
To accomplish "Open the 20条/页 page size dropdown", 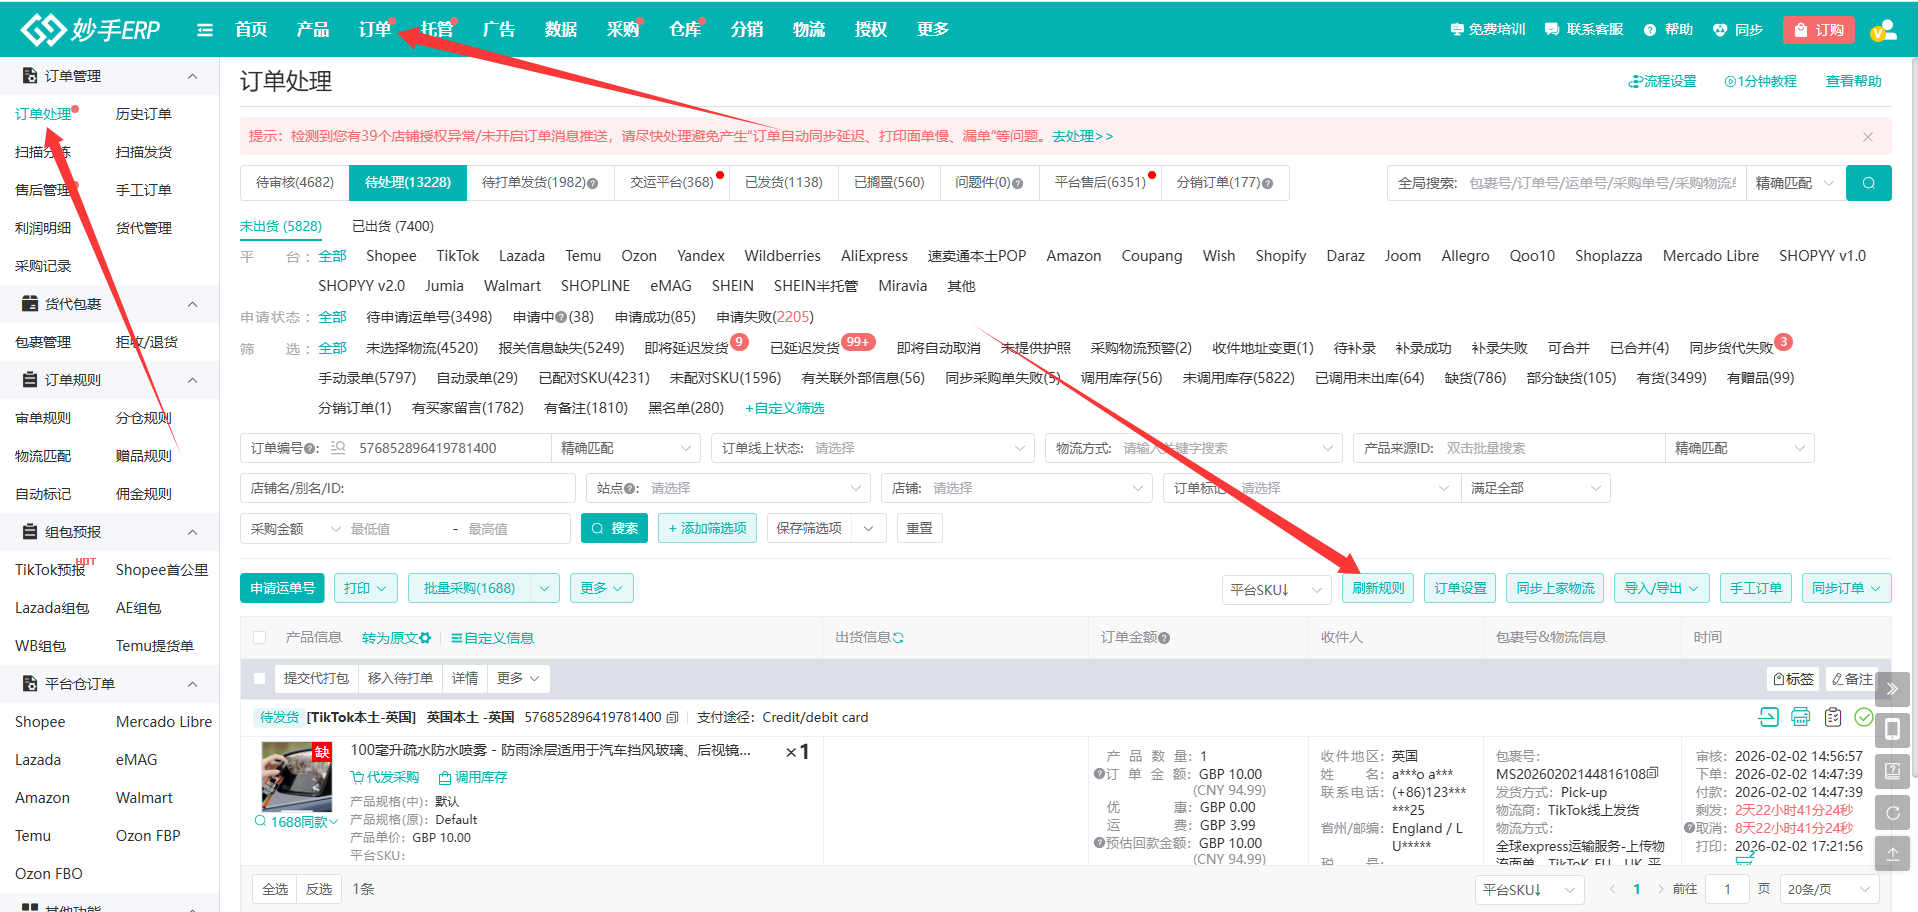I will pyautogui.click(x=1828, y=889).
